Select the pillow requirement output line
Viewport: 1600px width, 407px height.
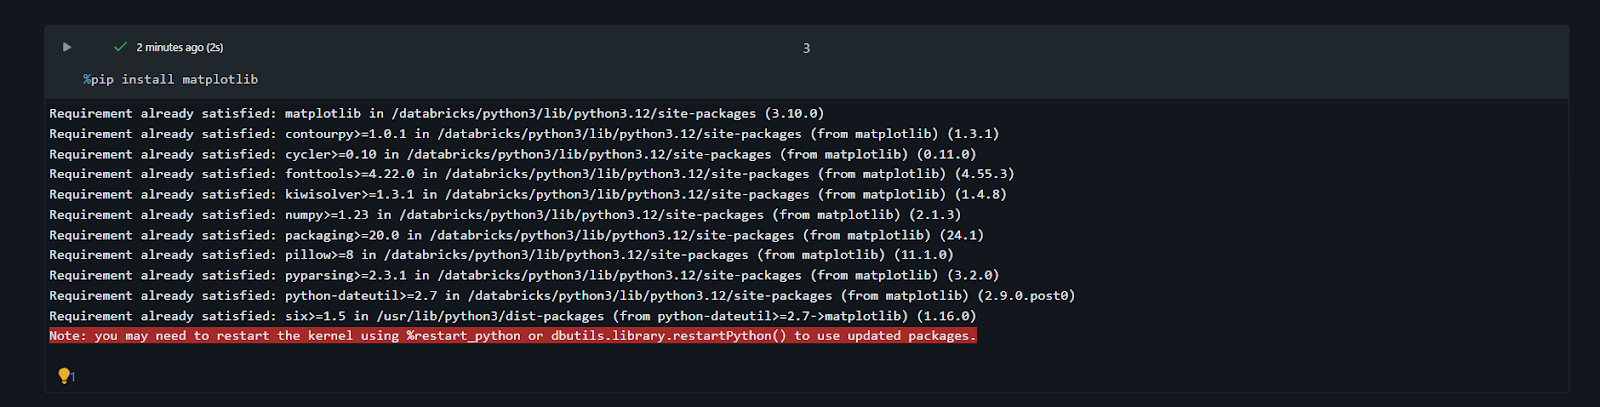coord(501,255)
